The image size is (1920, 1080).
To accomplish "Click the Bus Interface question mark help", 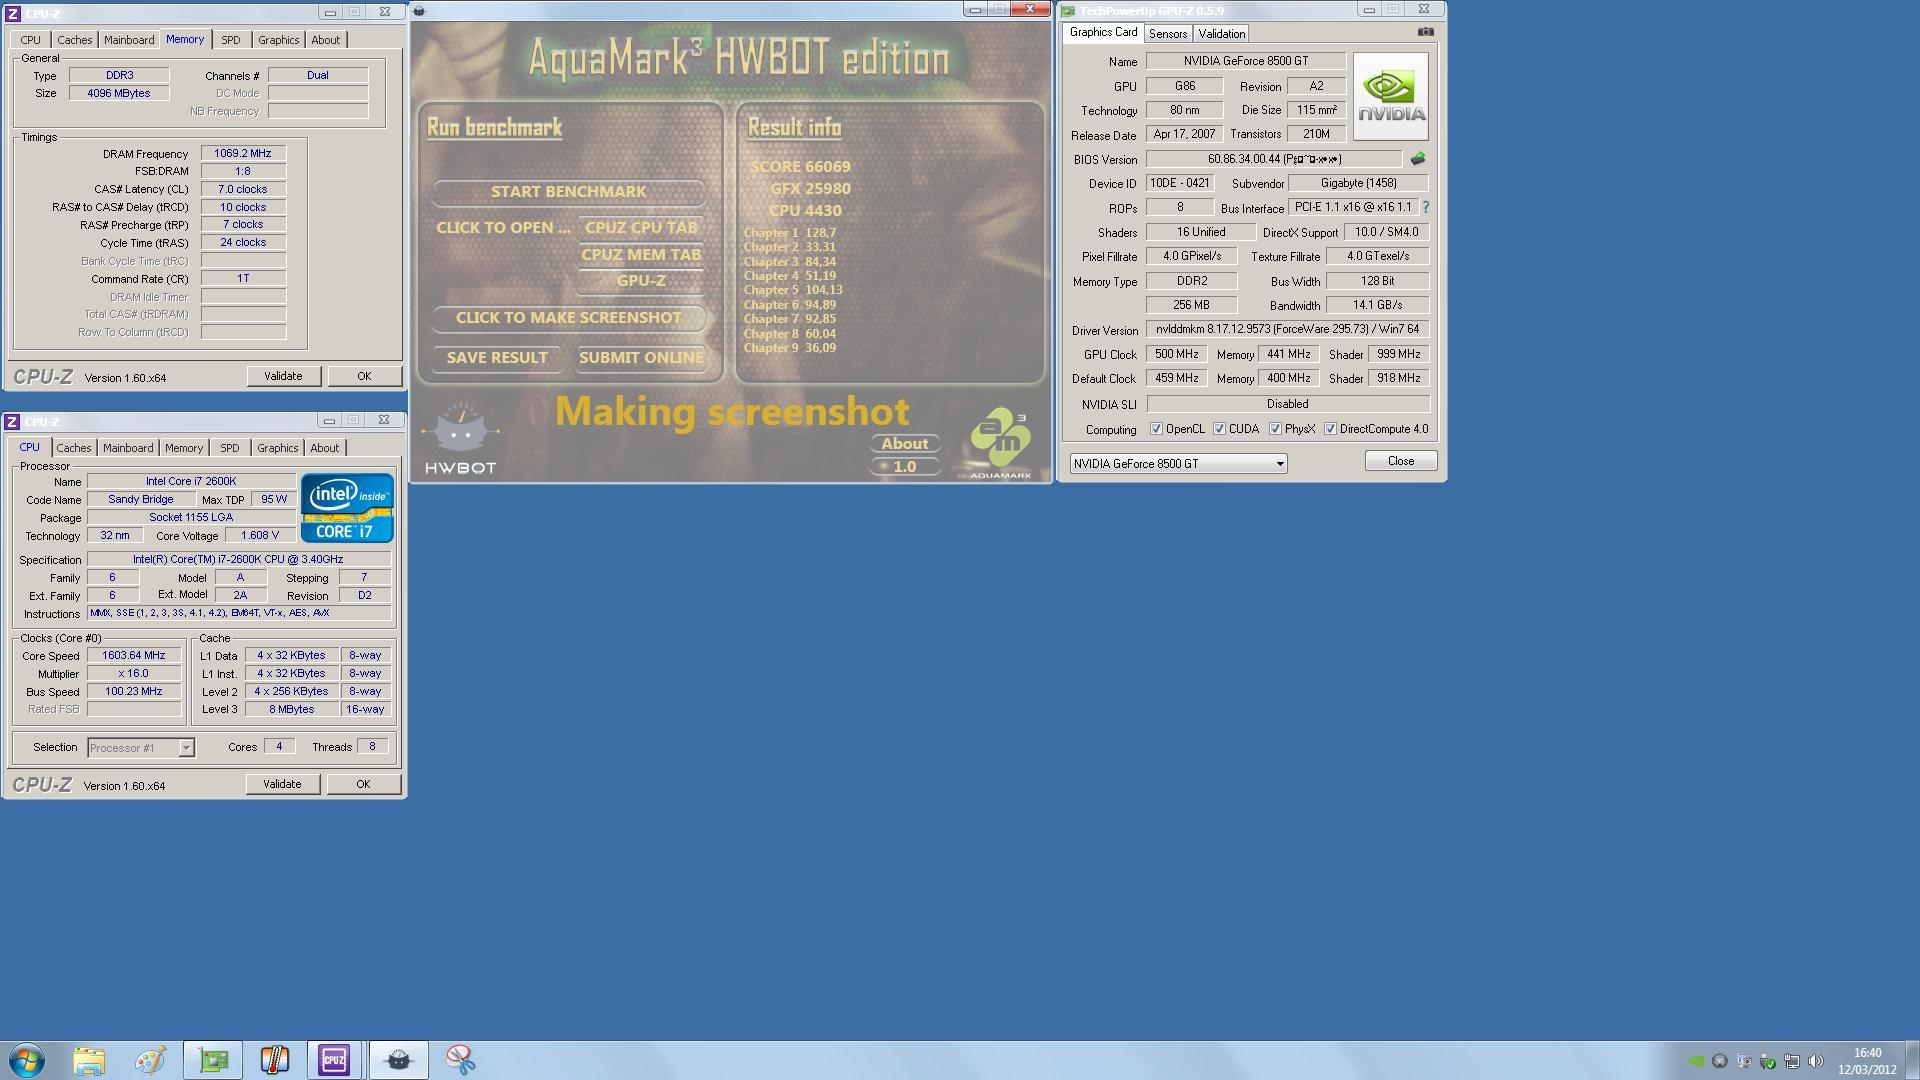I will pyautogui.click(x=1425, y=207).
